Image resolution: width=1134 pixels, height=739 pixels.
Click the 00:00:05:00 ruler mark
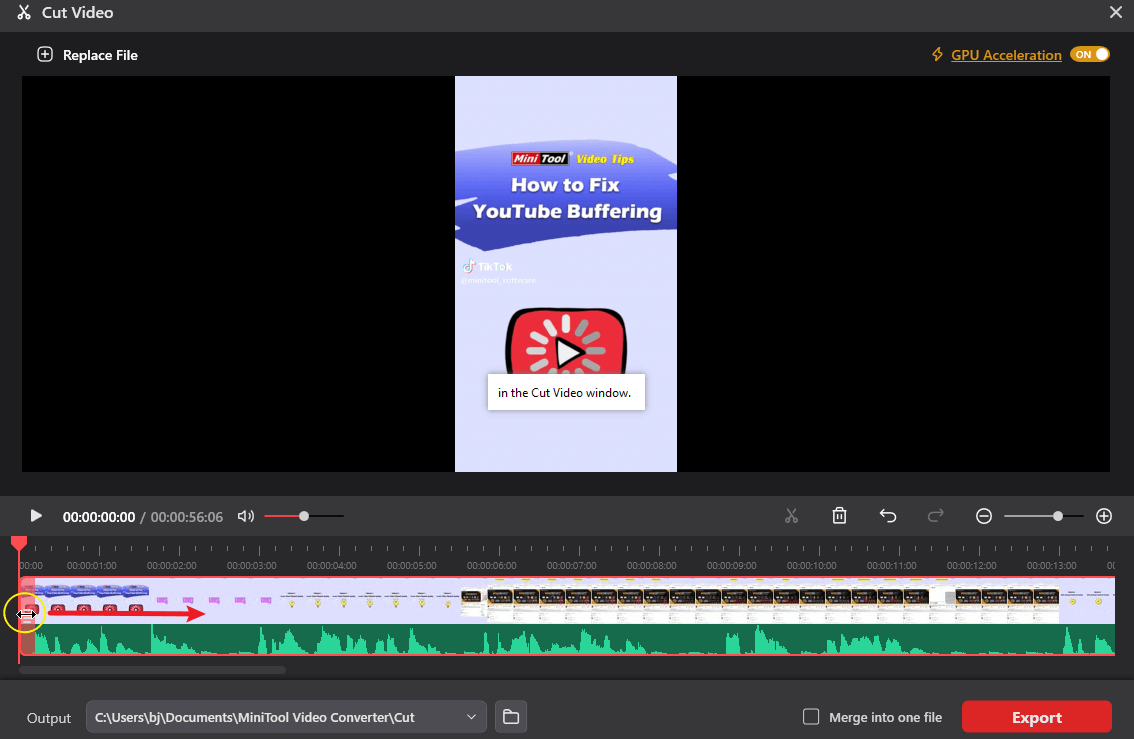pyautogui.click(x=412, y=565)
